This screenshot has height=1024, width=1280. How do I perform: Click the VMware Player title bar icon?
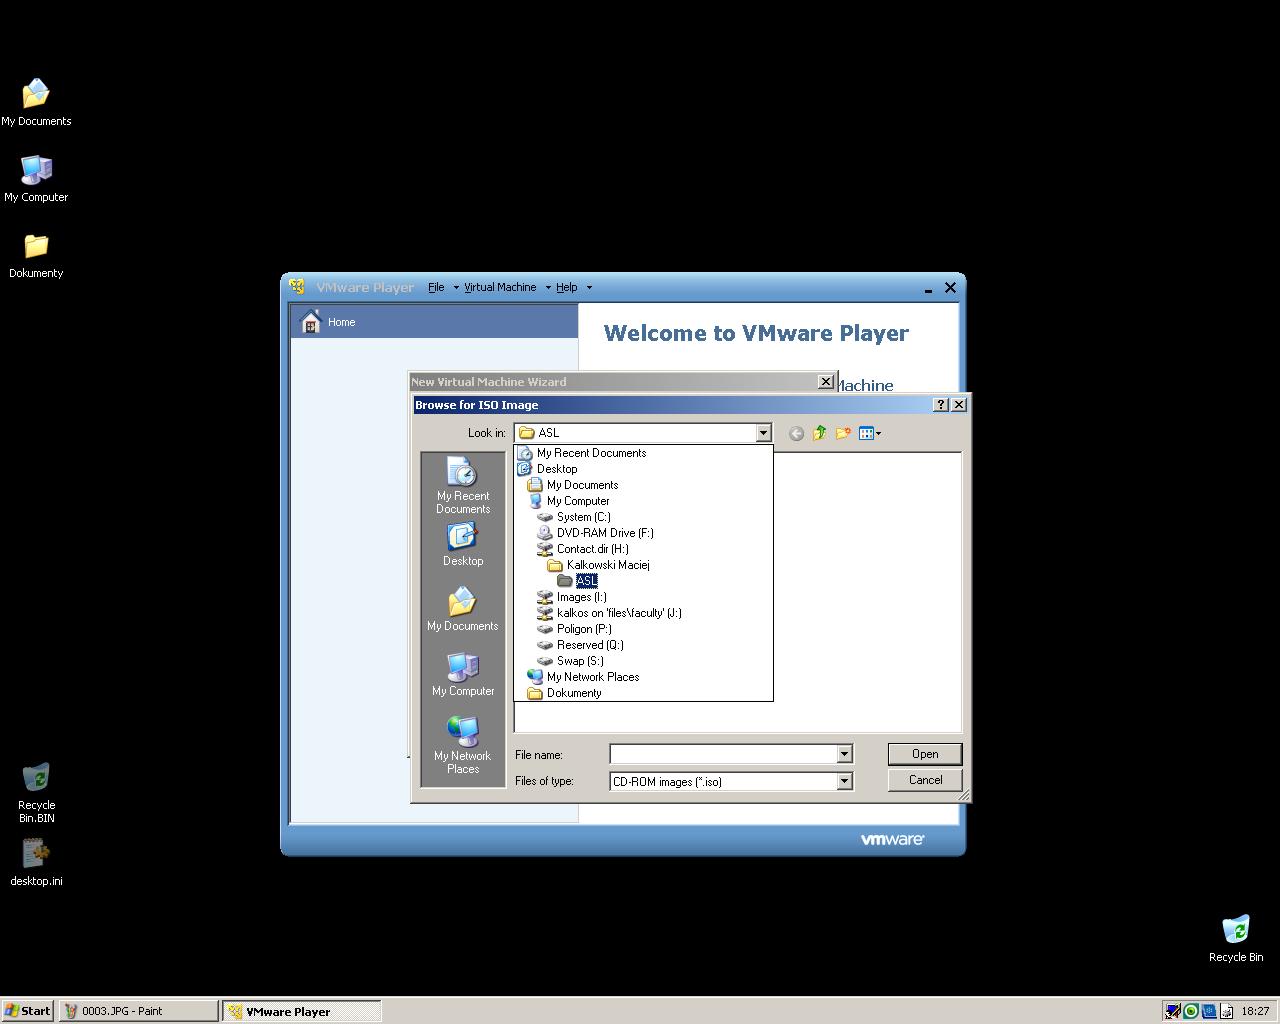point(297,287)
